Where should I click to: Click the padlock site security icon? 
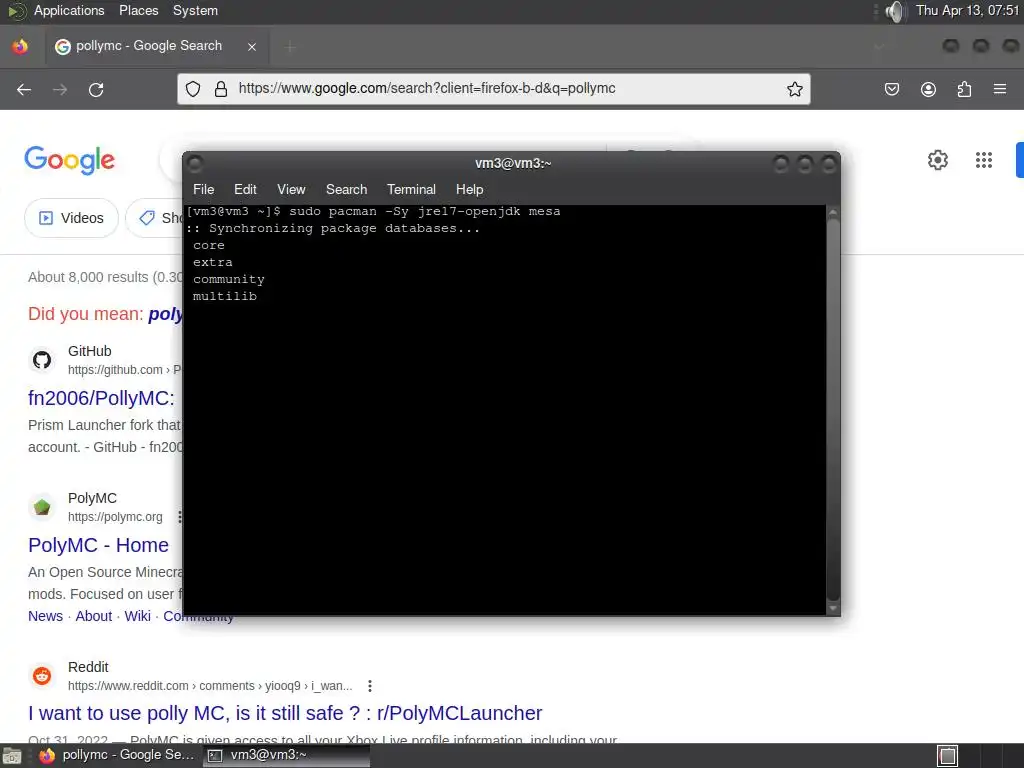click(x=221, y=89)
